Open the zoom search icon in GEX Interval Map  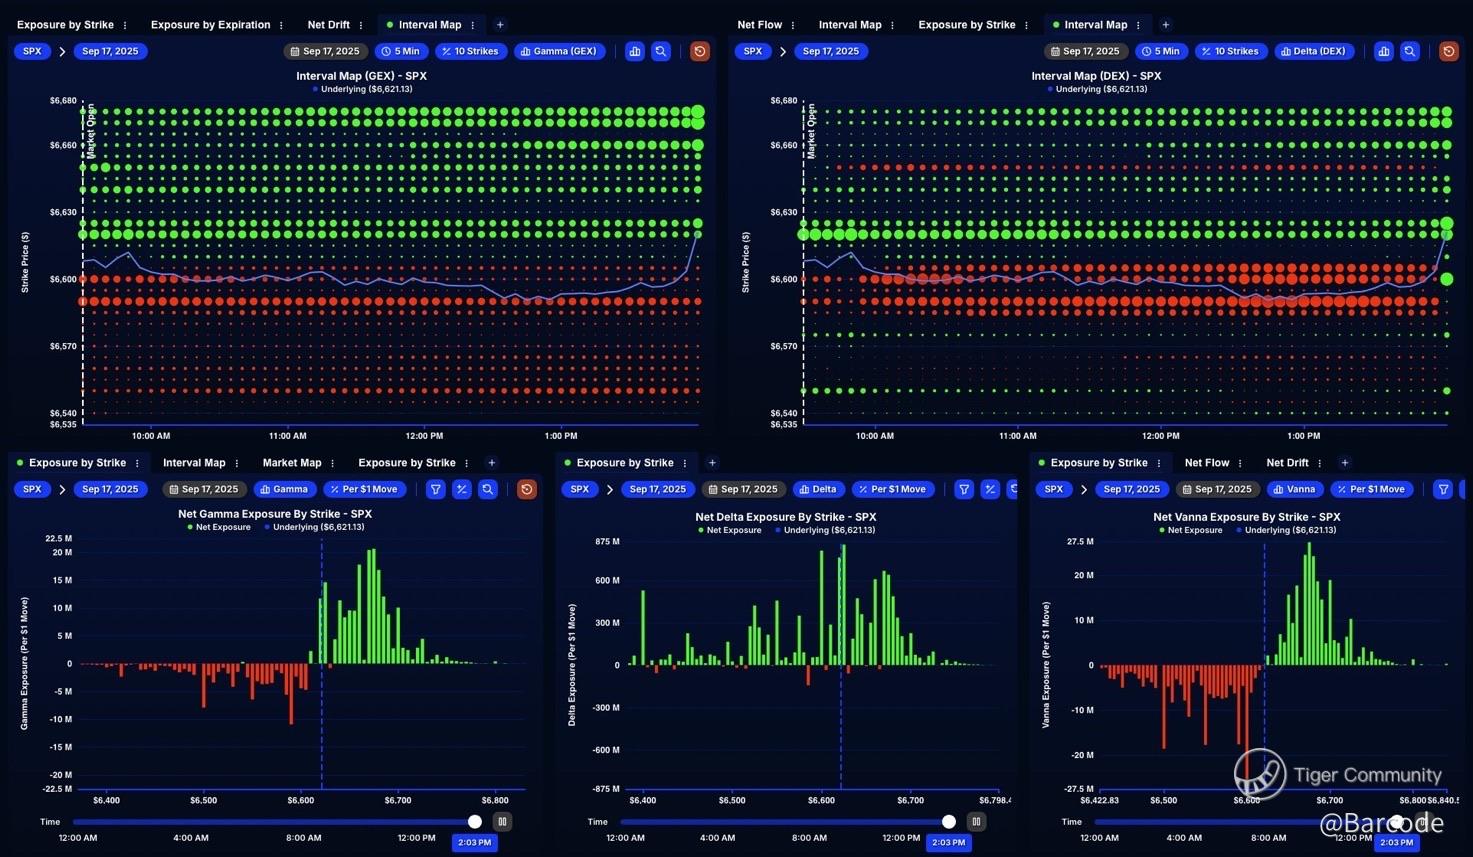point(661,51)
